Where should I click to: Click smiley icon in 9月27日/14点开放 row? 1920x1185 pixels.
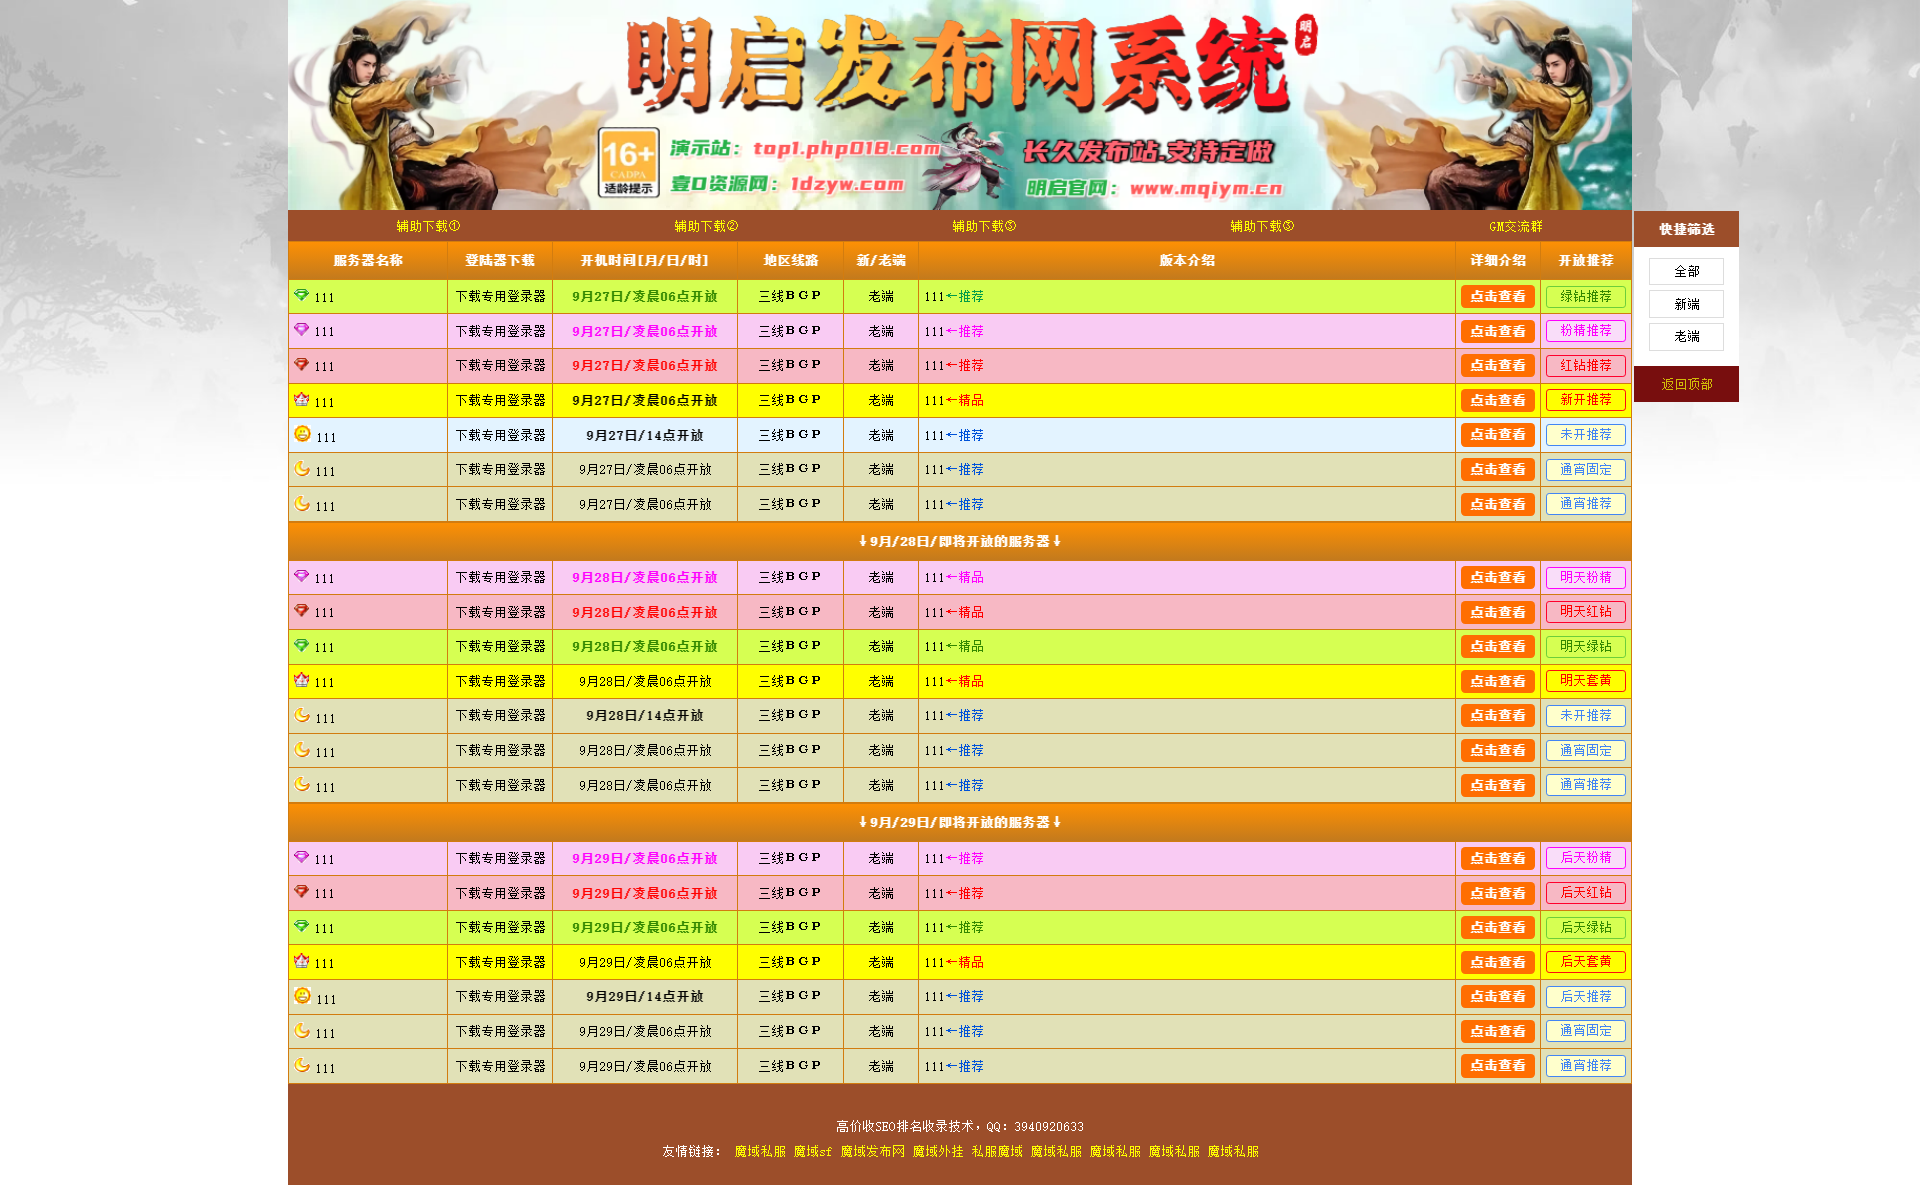pyautogui.click(x=302, y=433)
